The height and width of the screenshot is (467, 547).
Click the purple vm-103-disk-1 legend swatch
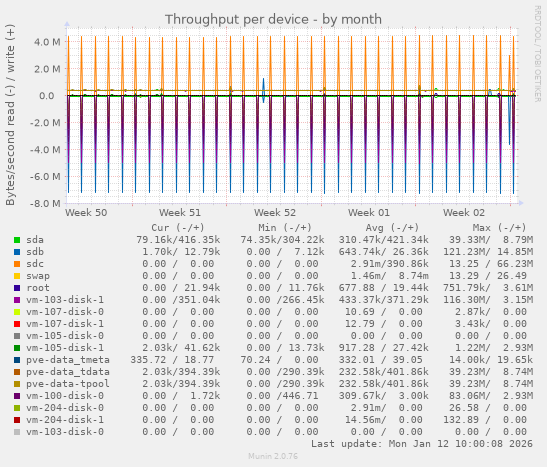pos(17,300)
